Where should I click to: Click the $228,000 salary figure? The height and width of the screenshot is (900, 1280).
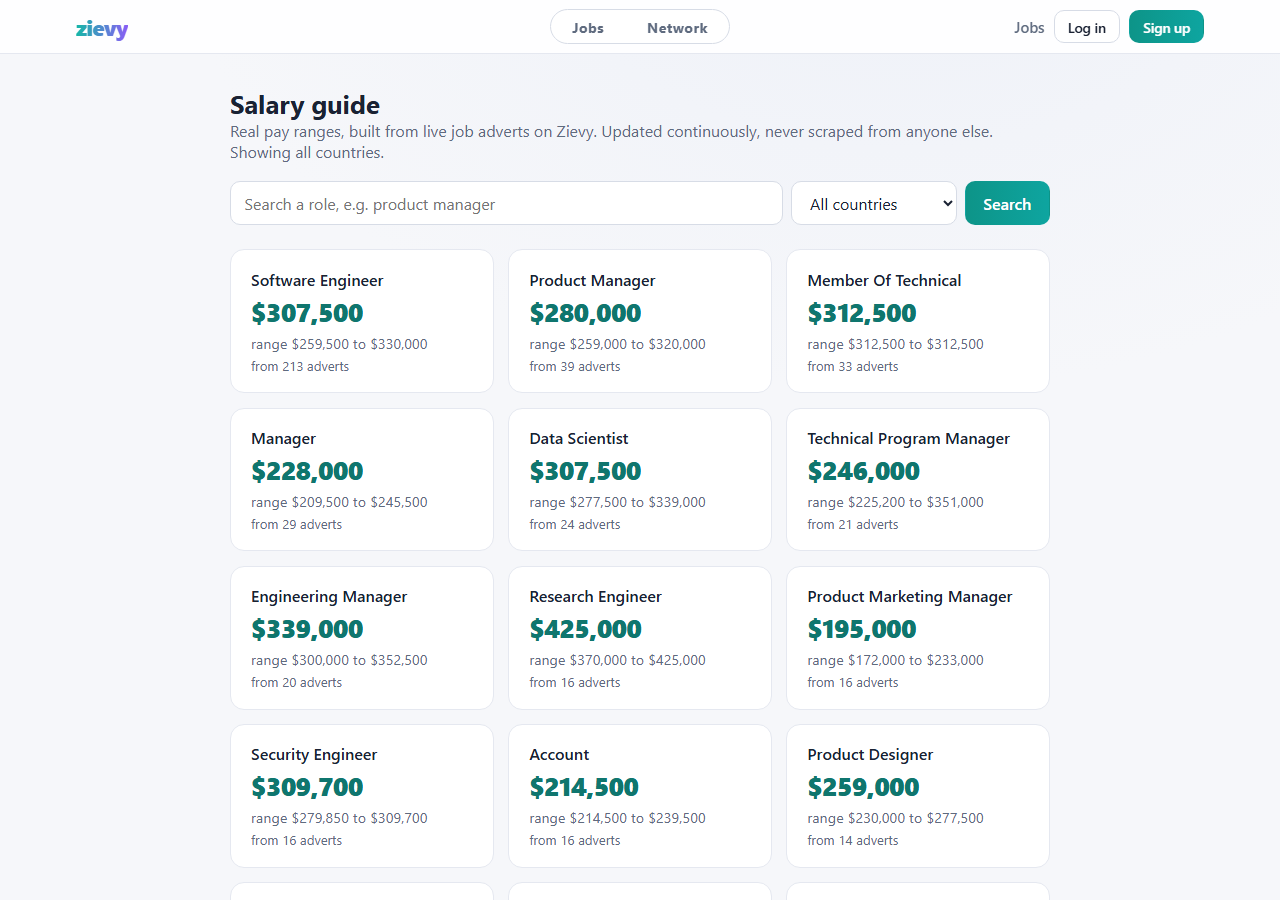point(307,471)
